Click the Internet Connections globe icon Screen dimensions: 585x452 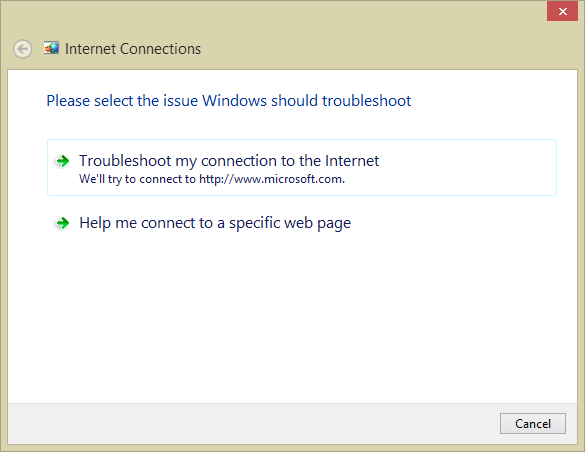51,48
